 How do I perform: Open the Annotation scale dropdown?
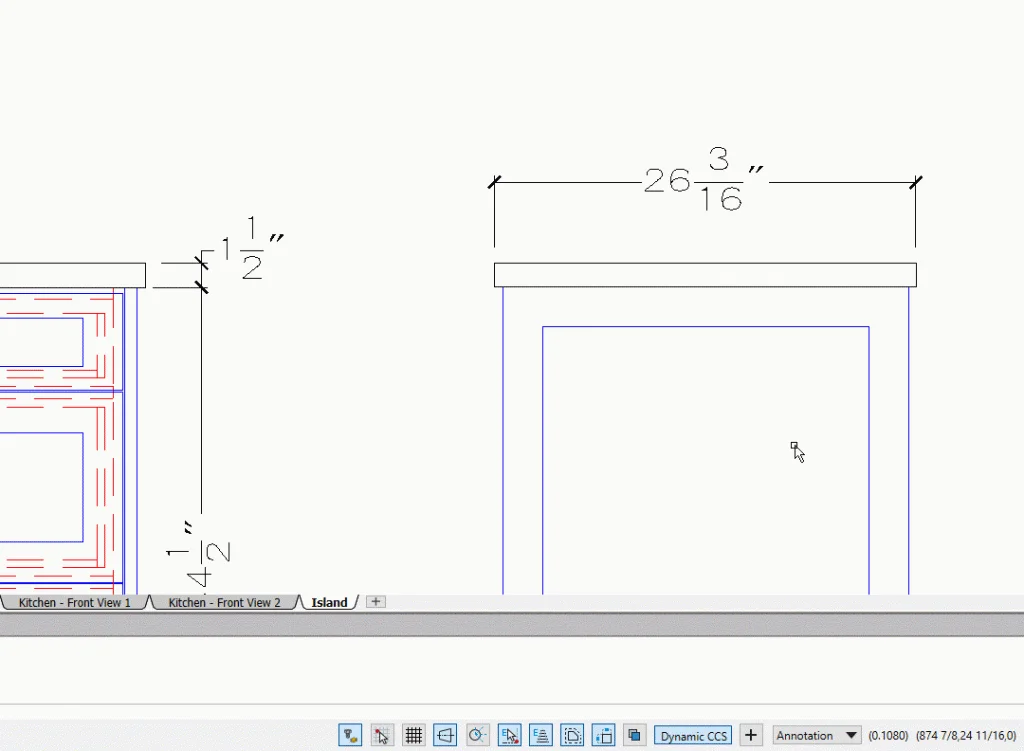tap(817, 736)
